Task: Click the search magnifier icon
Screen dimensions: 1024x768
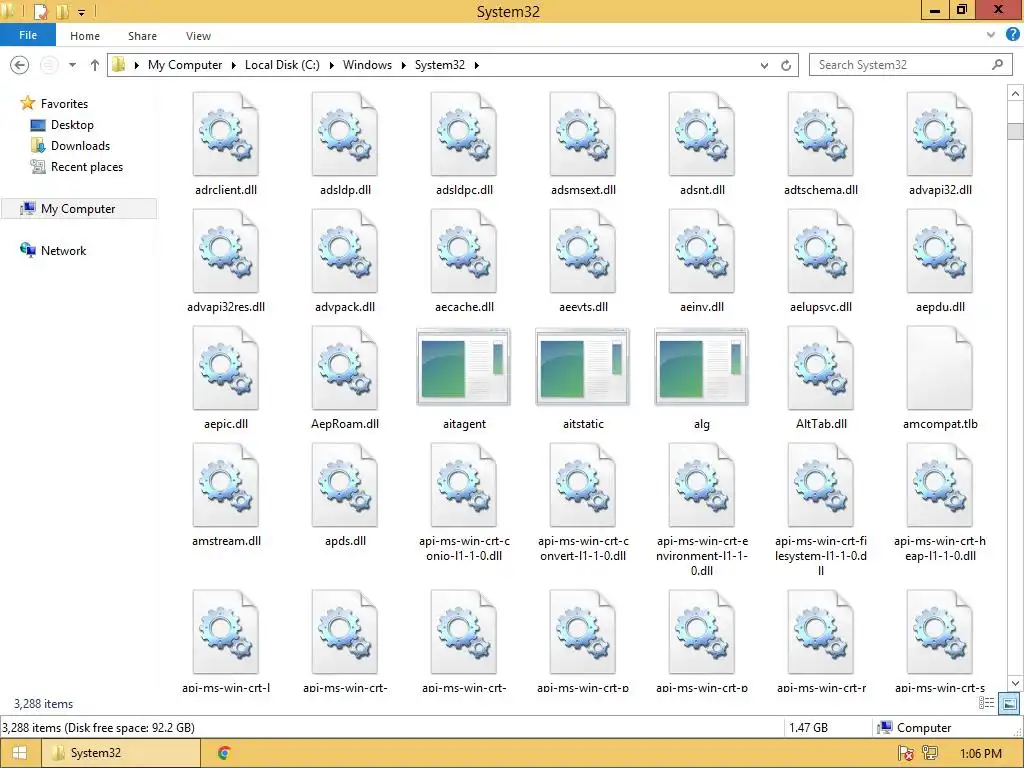Action: (997, 64)
